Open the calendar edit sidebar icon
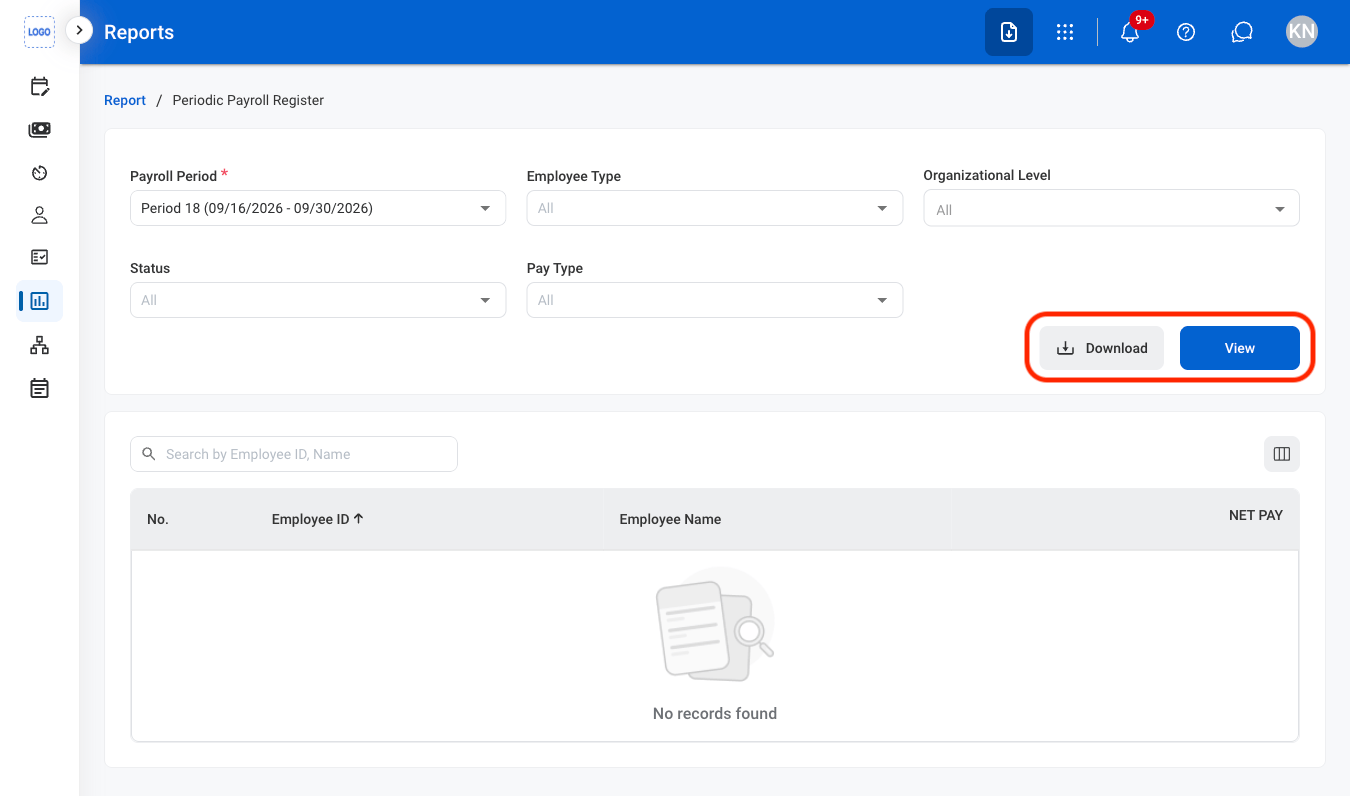The height and width of the screenshot is (796, 1350). (39, 87)
